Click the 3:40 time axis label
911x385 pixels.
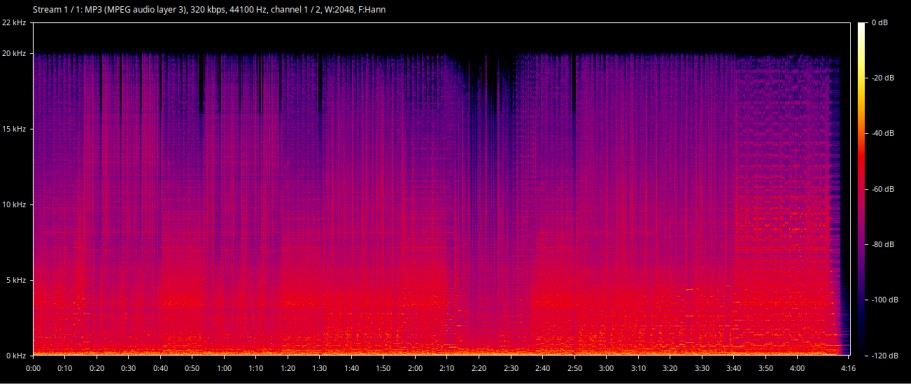tap(733, 368)
